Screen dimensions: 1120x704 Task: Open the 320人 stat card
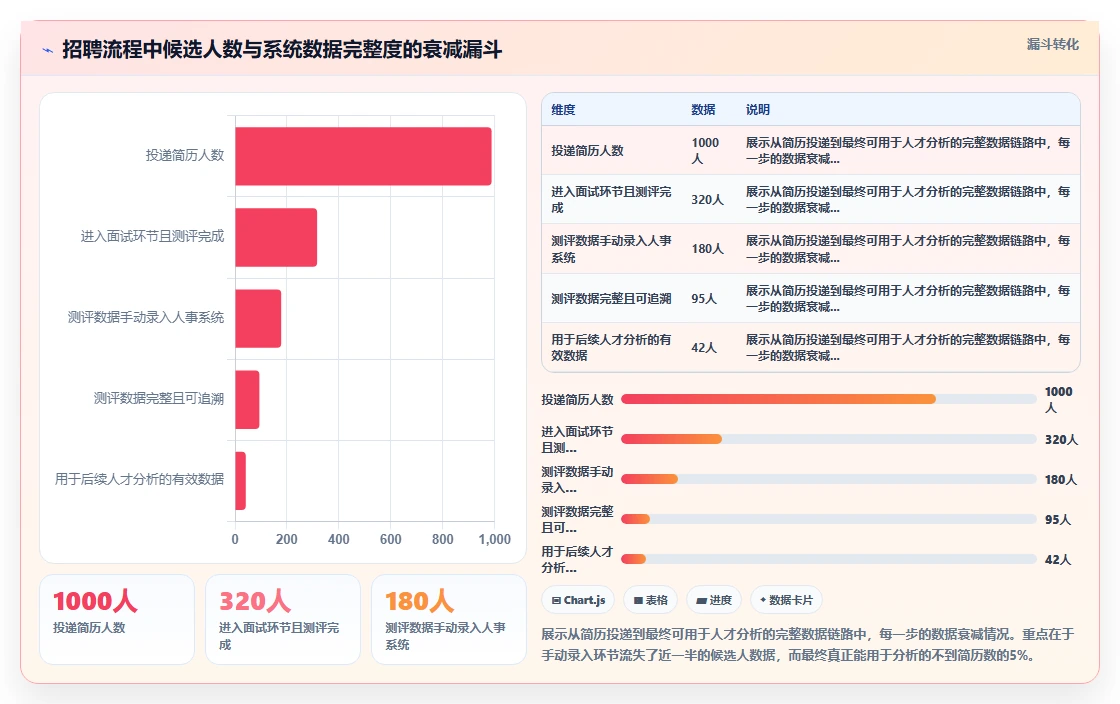pos(283,619)
